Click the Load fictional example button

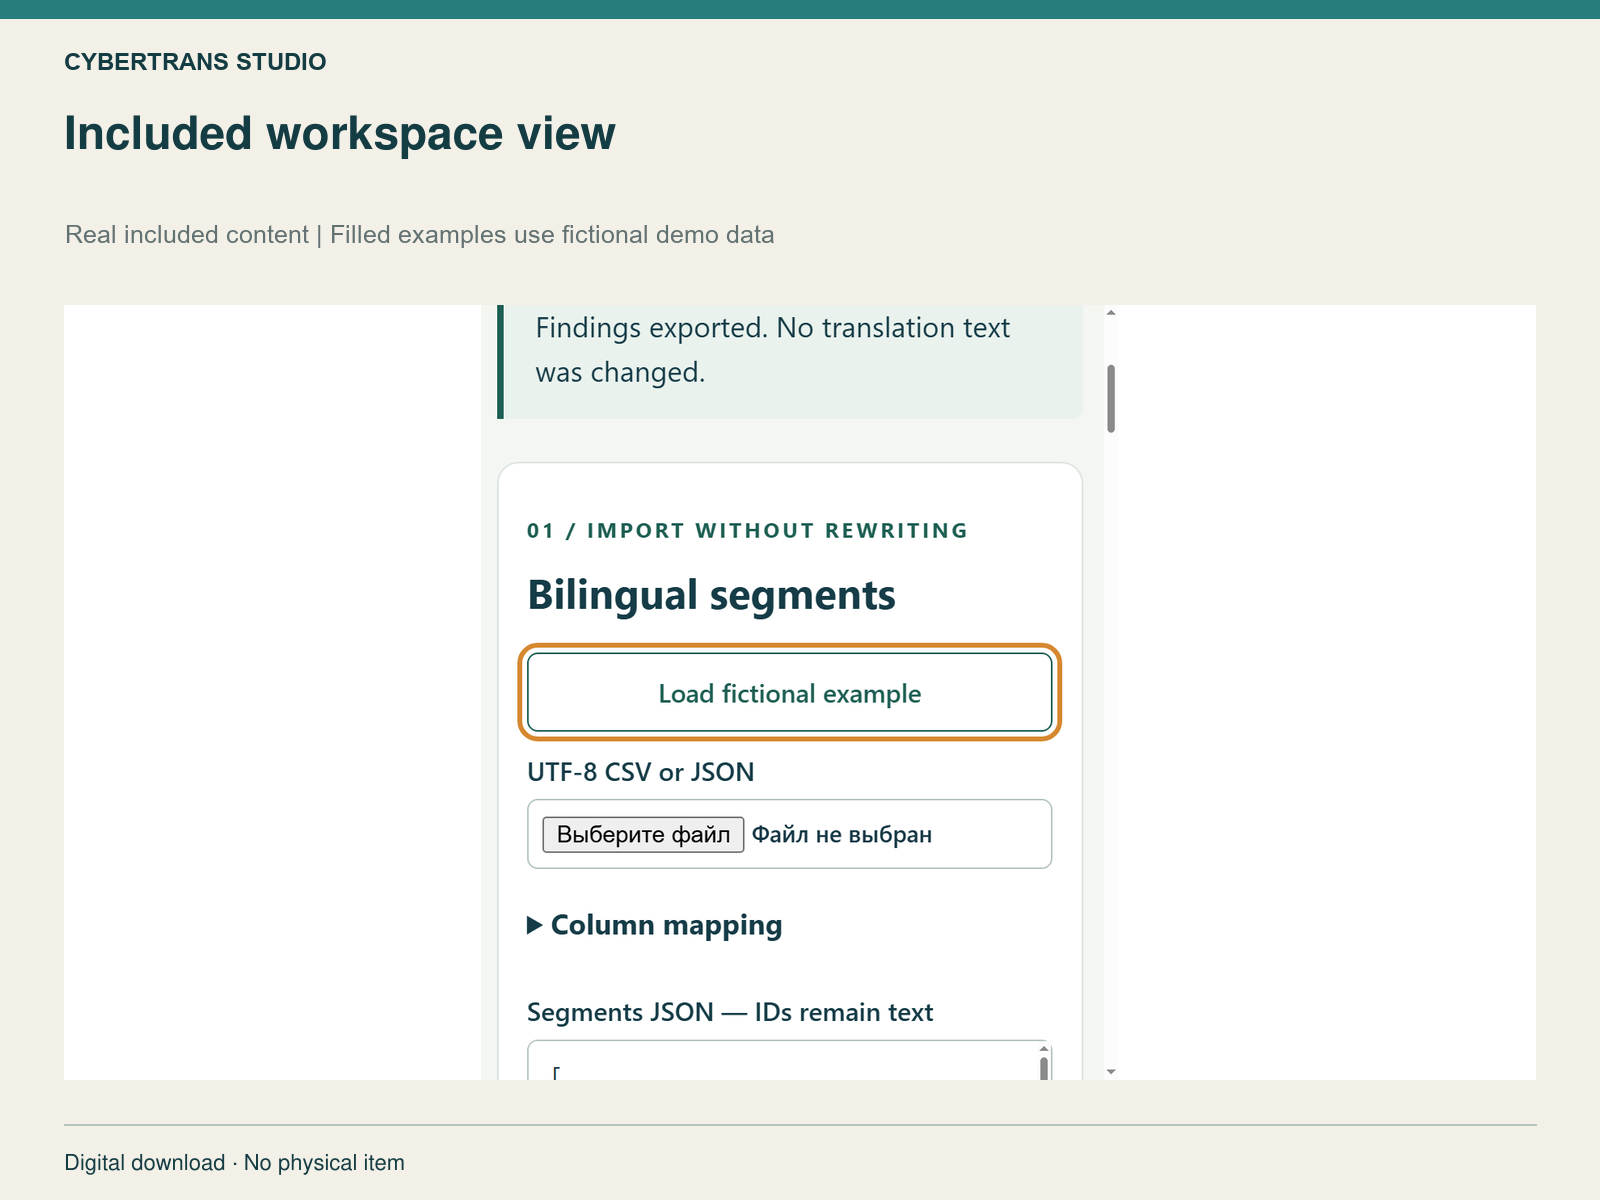(x=789, y=693)
